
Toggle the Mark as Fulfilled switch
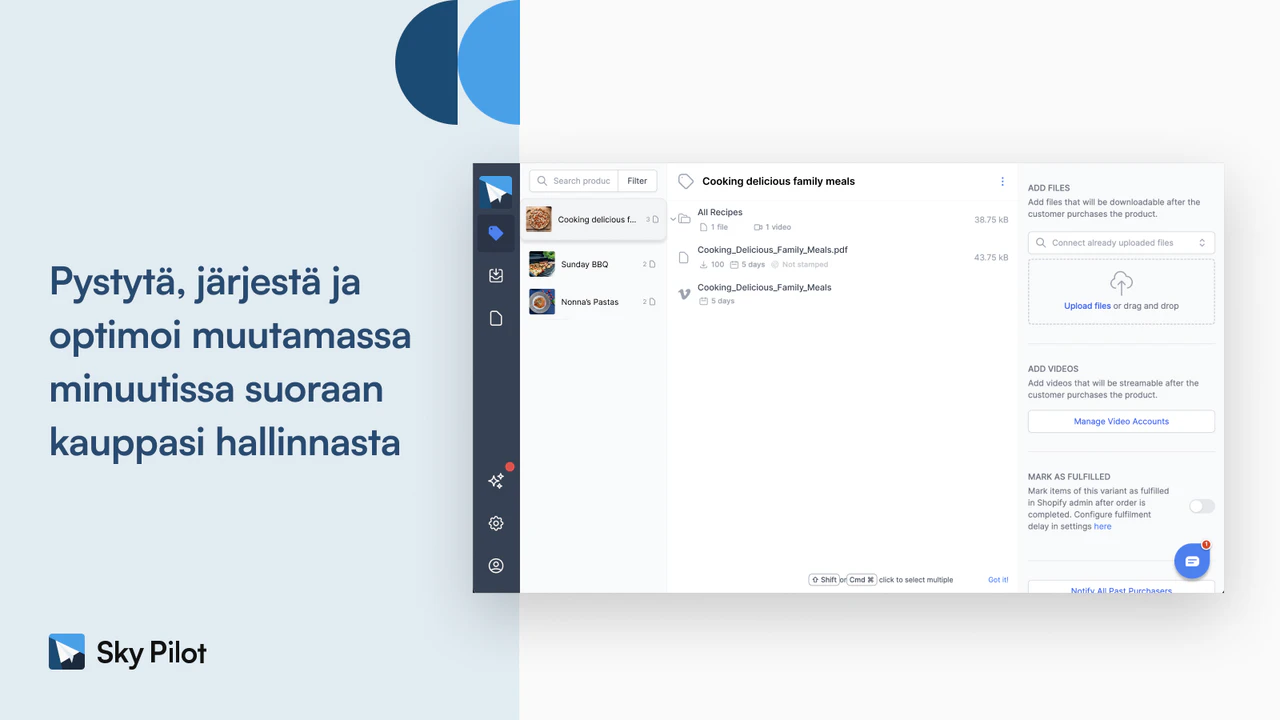pos(1201,506)
